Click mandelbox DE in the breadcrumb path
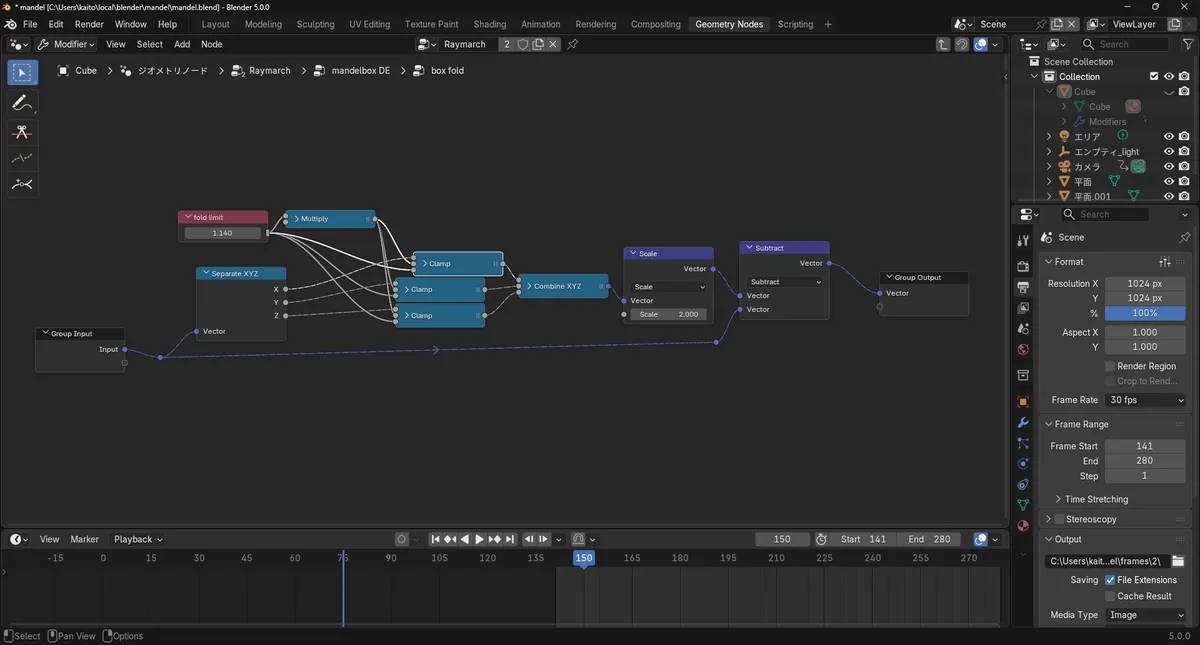This screenshot has width=1200, height=645. (x=360, y=71)
